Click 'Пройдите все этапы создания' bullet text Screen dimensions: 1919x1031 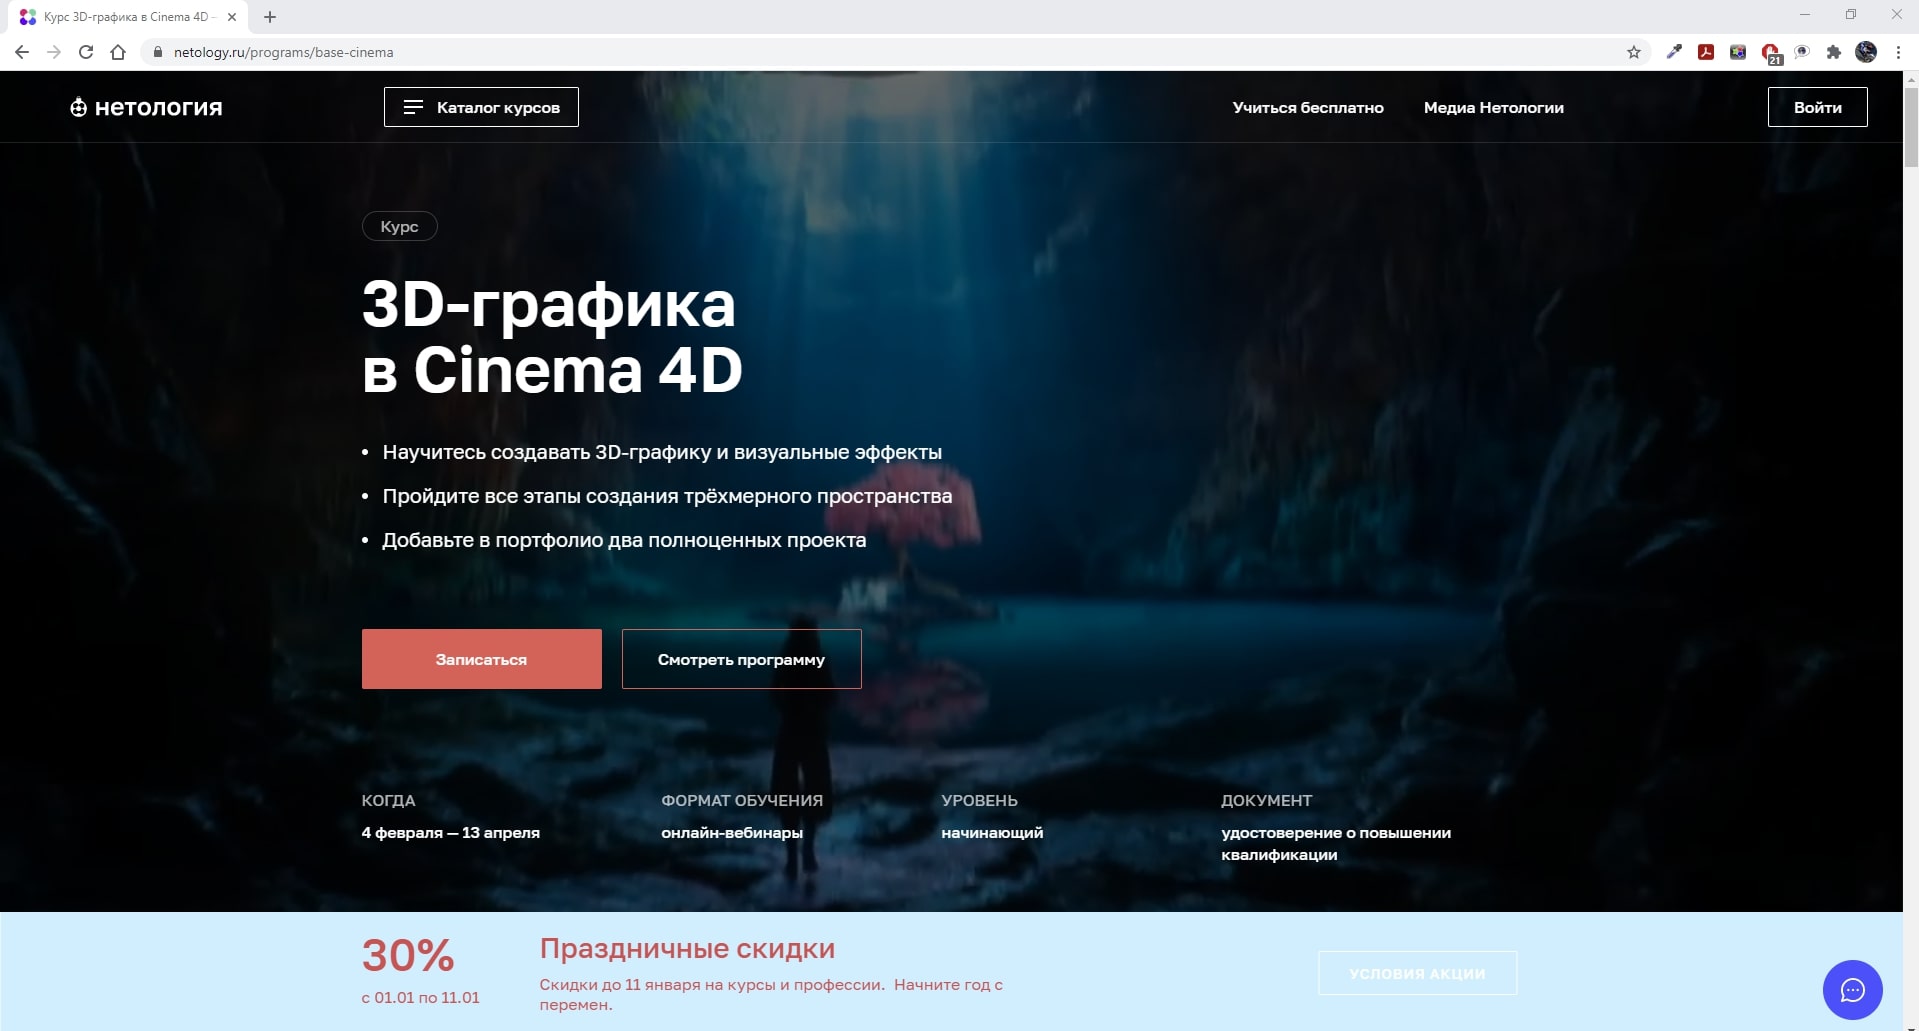tap(667, 496)
